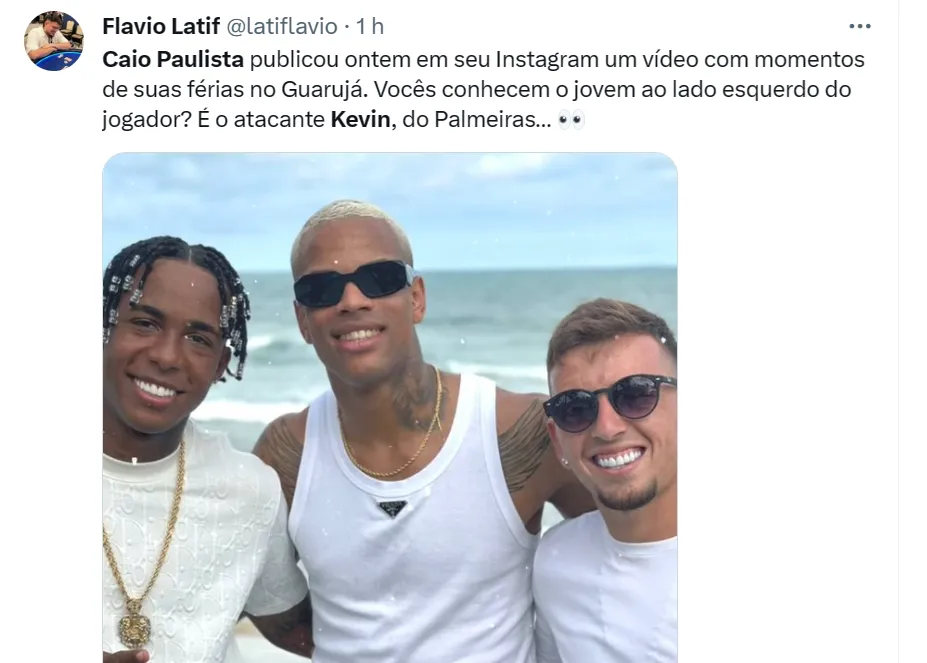Screen dimensions: 927x663
Task: Click the gold medallion pendant in photo
Action: [135, 623]
